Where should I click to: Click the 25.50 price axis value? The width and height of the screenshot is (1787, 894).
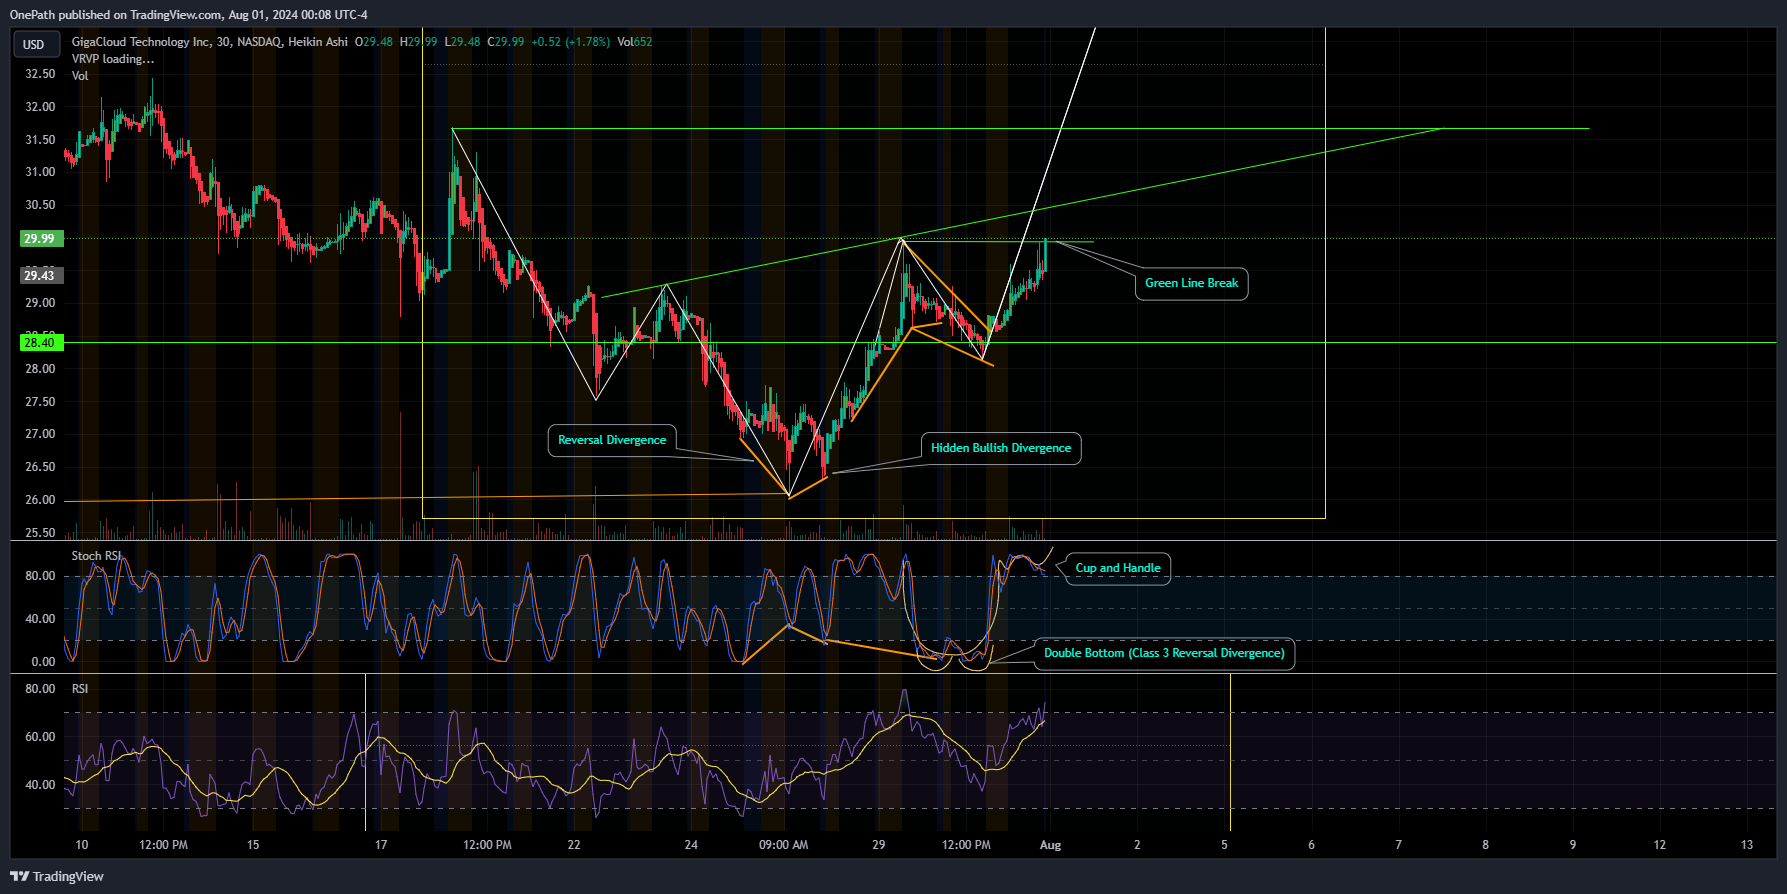(x=40, y=533)
